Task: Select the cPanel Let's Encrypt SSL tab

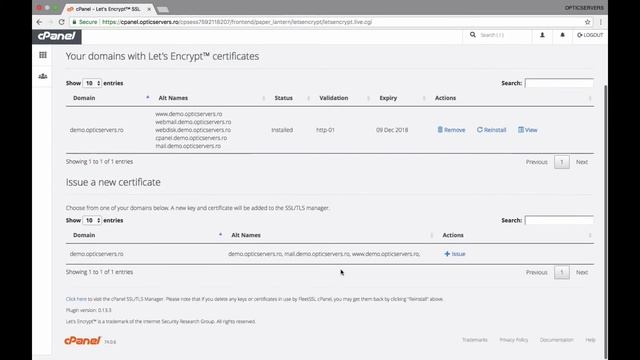Action: point(107,9)
